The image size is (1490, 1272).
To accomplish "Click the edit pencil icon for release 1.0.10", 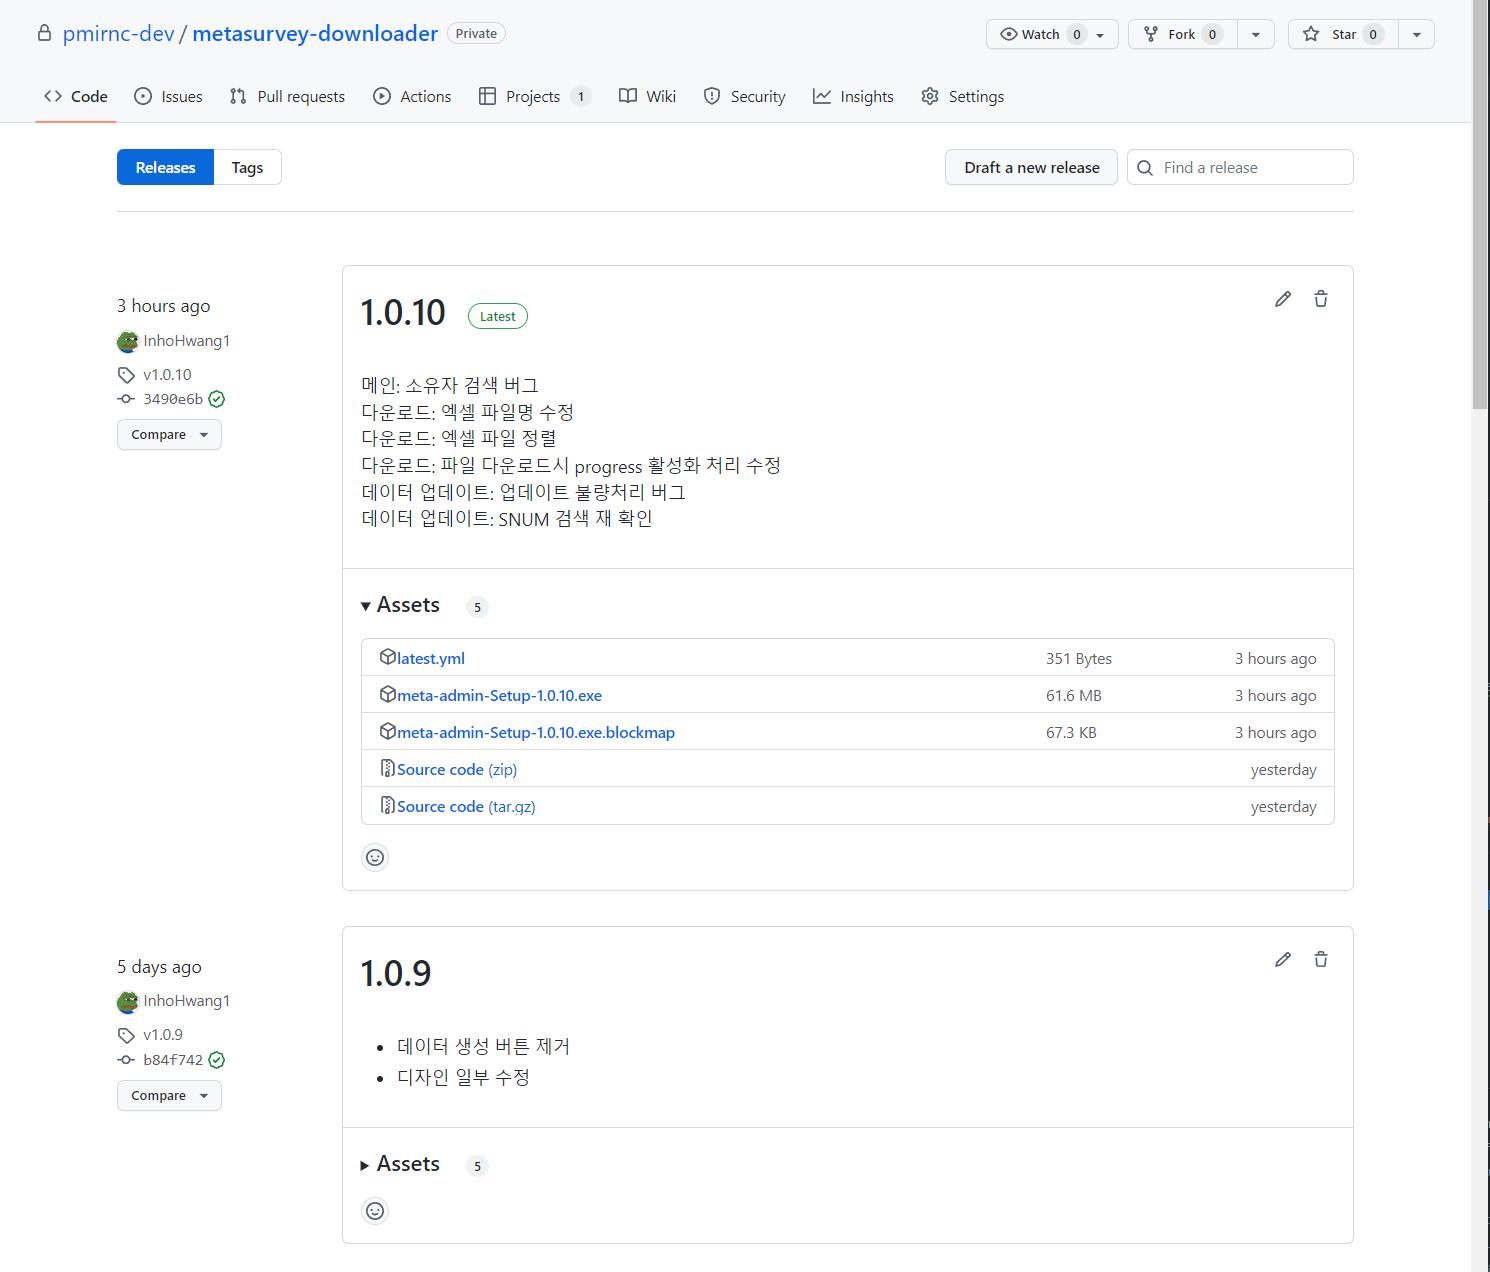I will point(1283,299).
